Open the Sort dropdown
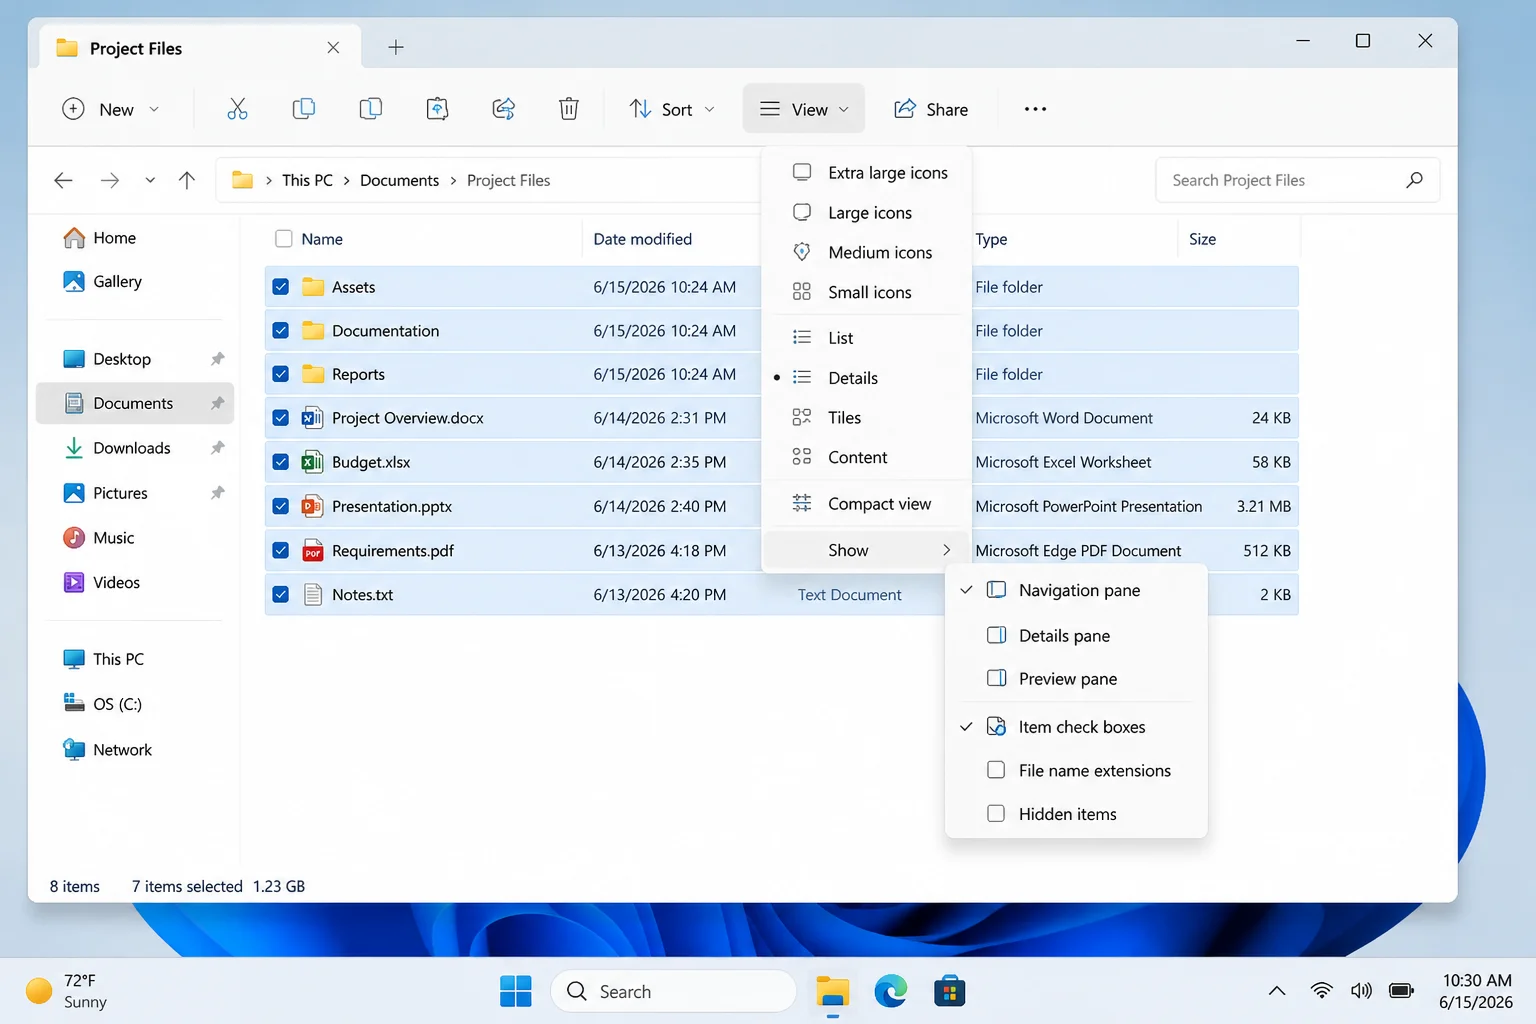Viewport: 1536px width, 1024px height. click(672, 109)
